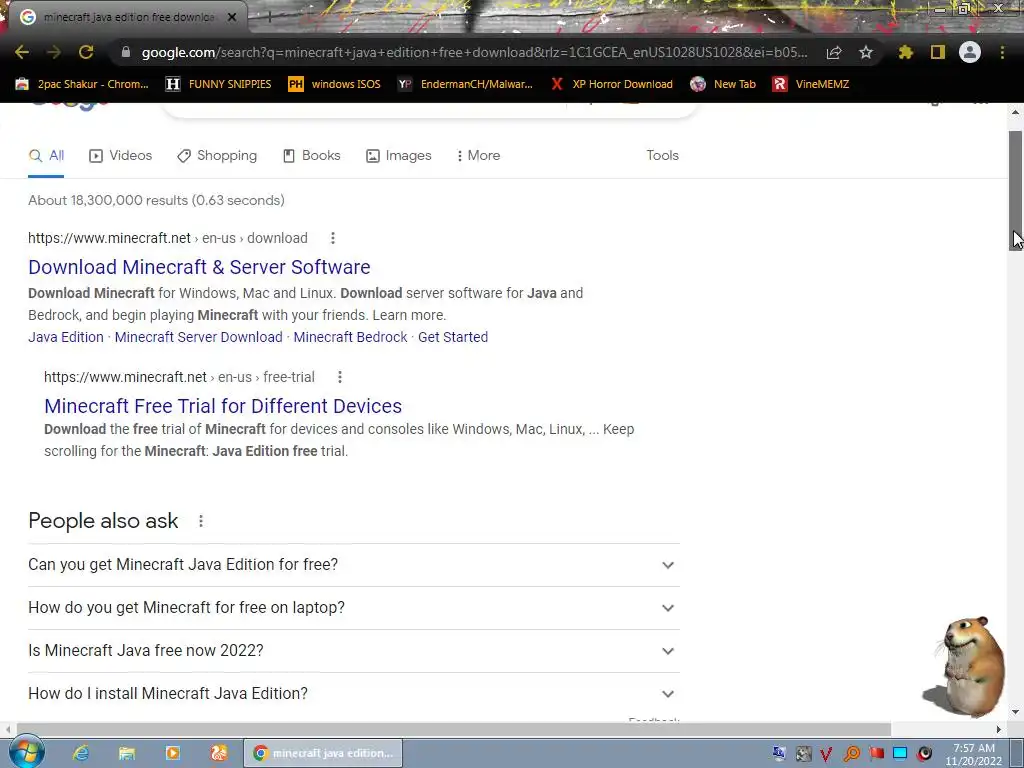Open the FUNNY SNIPPIES bookmark
The height and width of the screenshot is (768, 1024).
click(x=219, y=84)
